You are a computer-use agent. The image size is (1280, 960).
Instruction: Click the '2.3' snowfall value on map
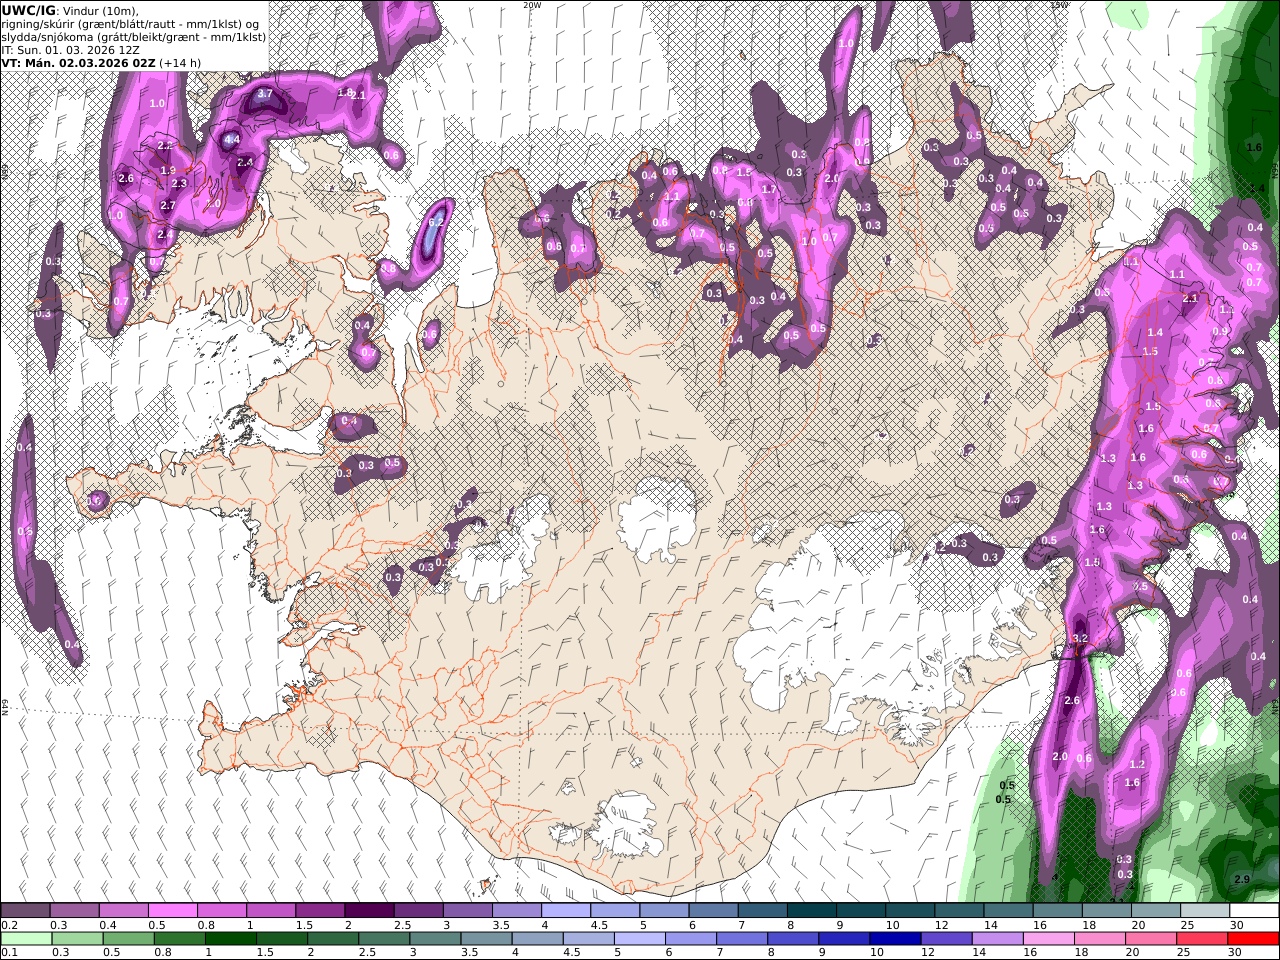point(179,183)
